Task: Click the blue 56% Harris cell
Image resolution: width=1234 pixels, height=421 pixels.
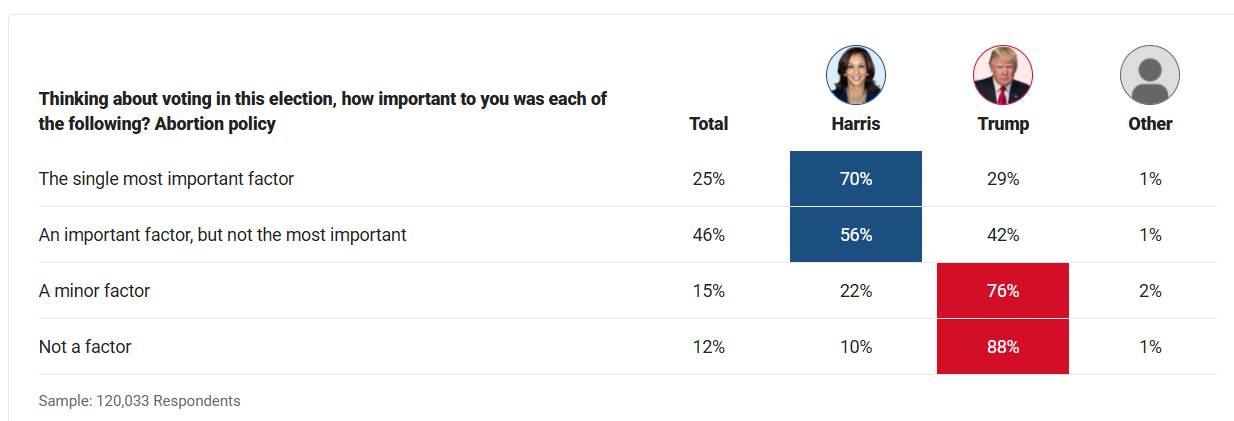Action: [x=856, y=235]
